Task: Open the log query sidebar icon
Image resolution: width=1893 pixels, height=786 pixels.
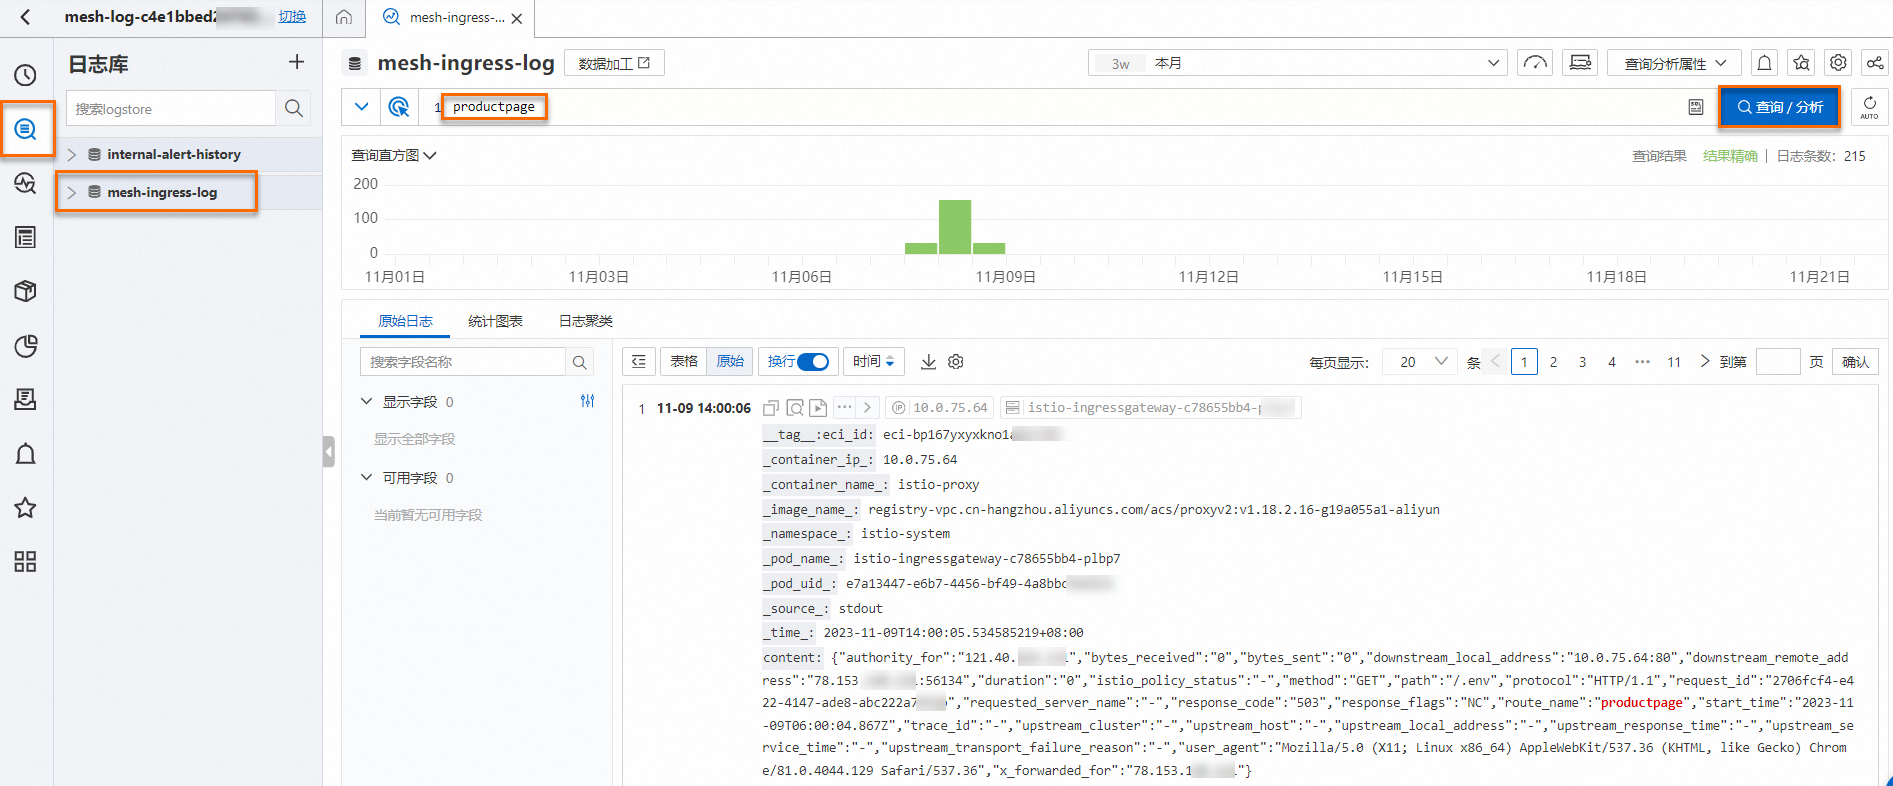Action: point(26,129)
